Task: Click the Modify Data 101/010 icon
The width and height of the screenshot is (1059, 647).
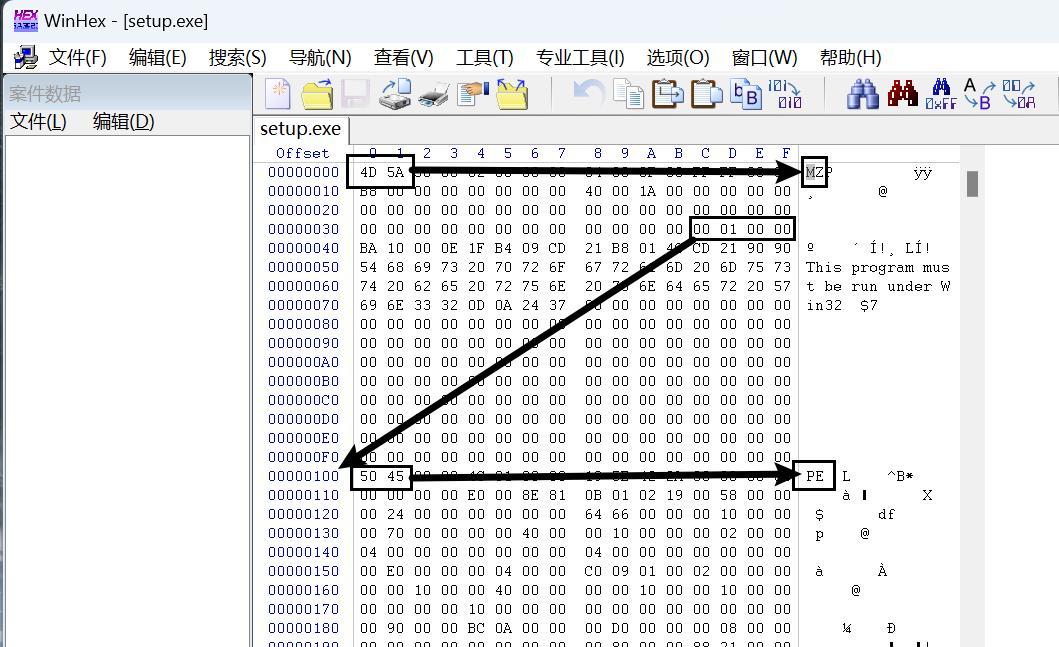Action: point(785,94)
